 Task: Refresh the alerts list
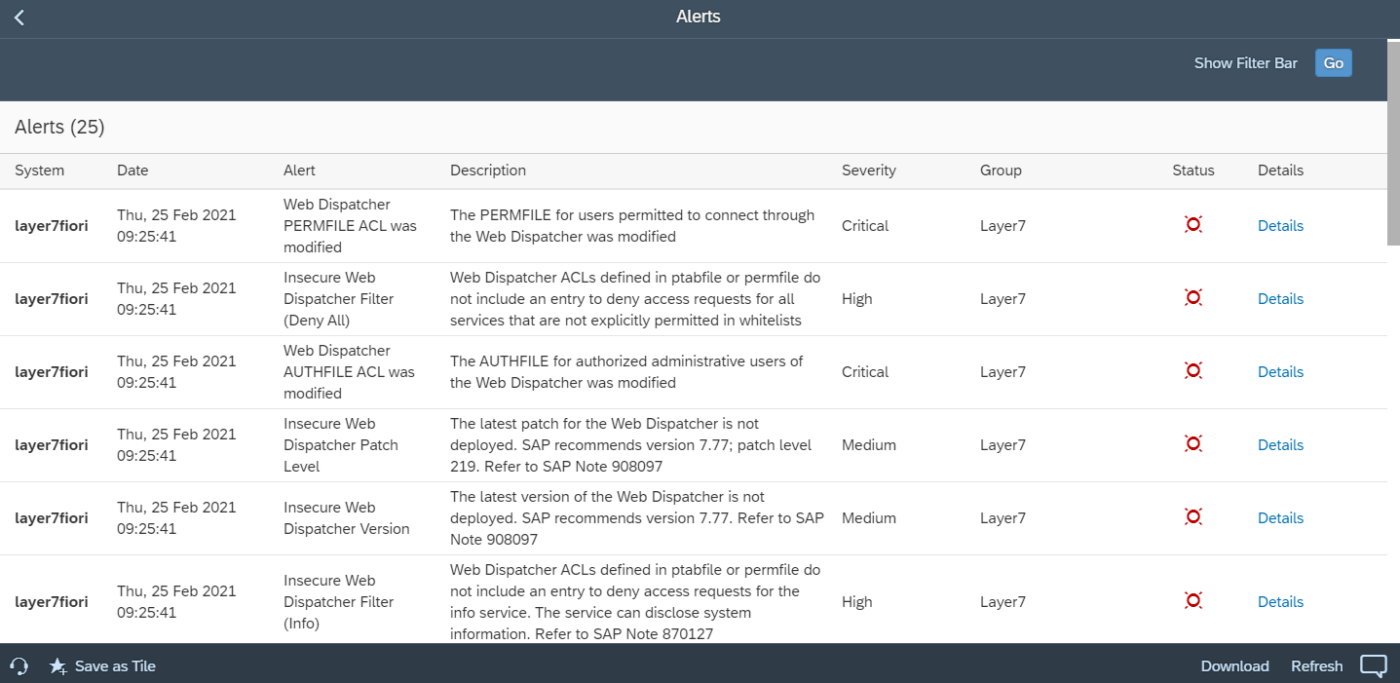tap(1317, 666)
